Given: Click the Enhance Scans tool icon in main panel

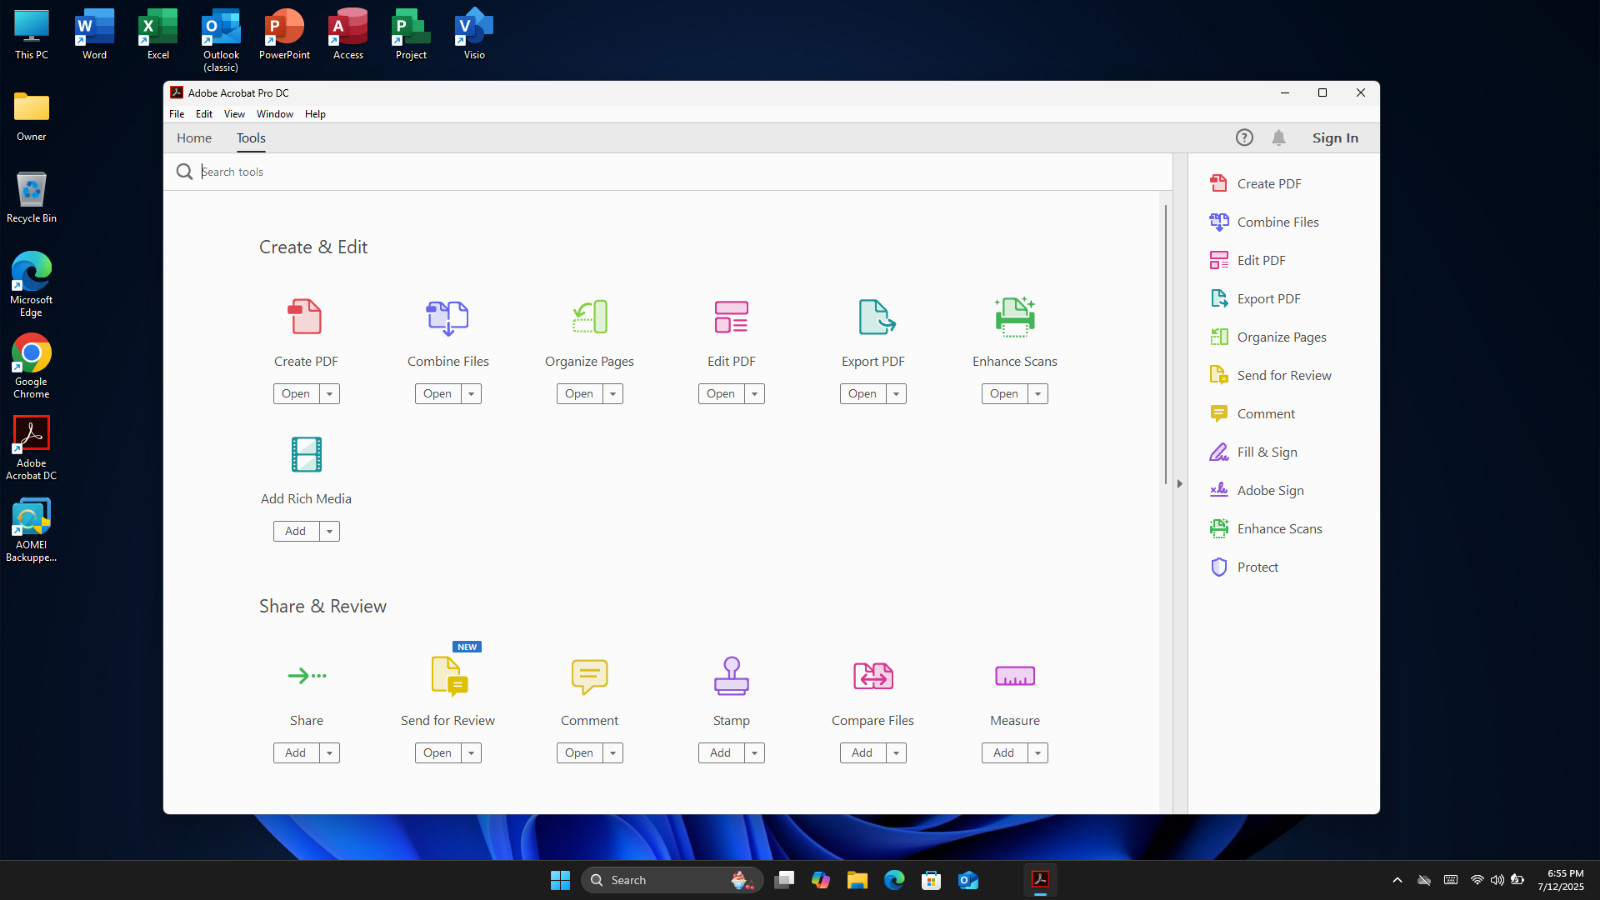Looking at the screenshot, I should [x=1015, y=317].
